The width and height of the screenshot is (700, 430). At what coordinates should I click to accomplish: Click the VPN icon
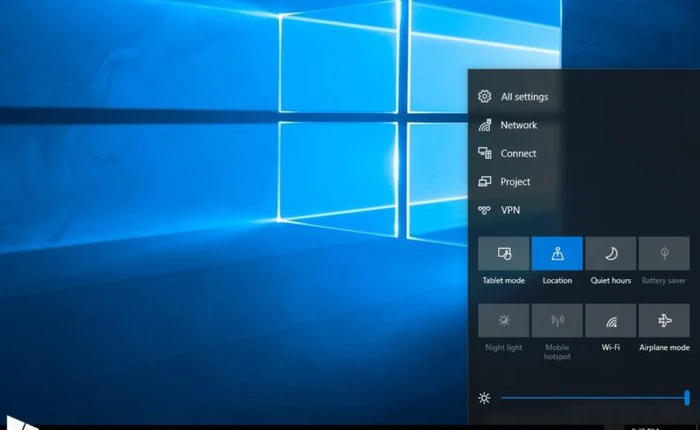(484, 210)
